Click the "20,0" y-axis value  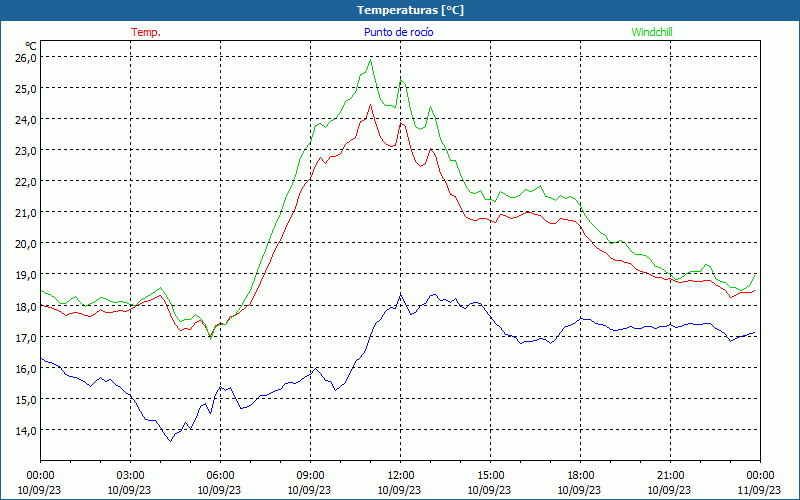pos(26,244)
